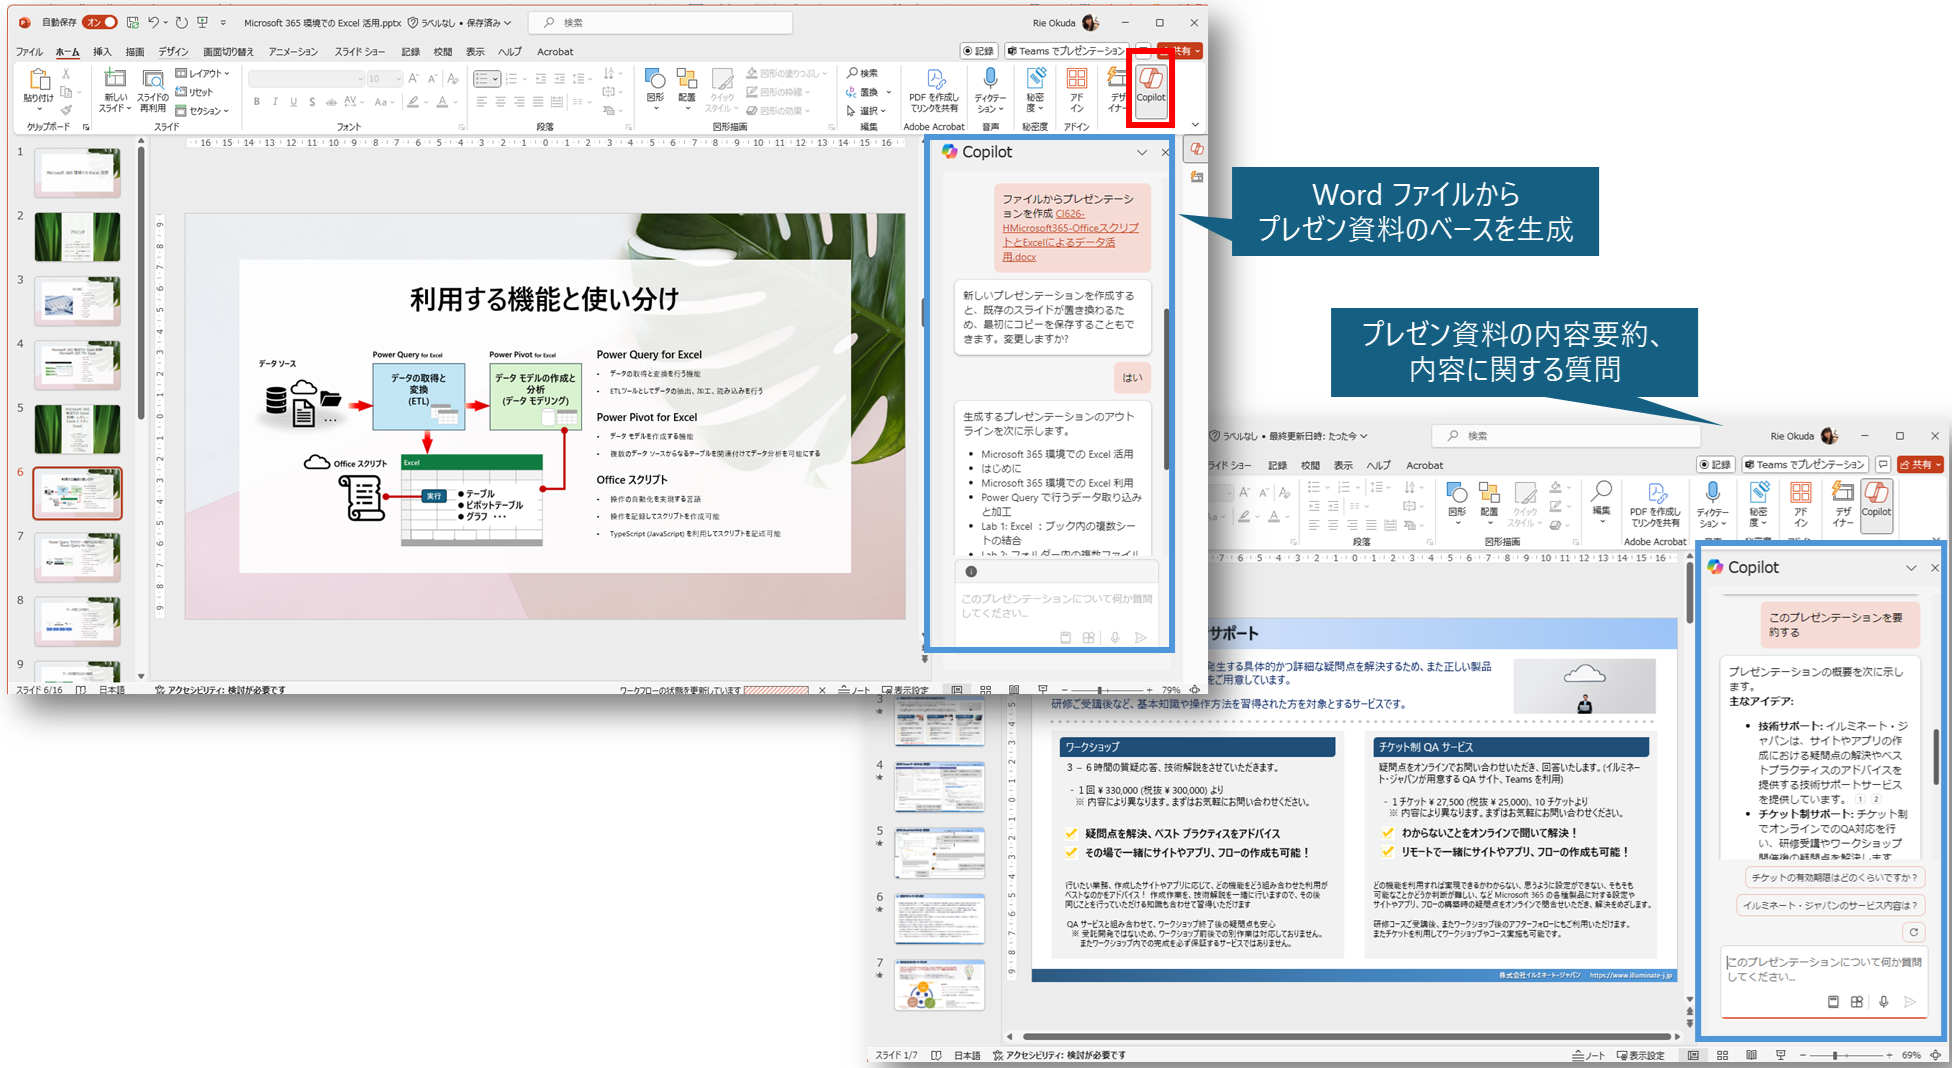Screen dimensions: 1952x1068
Task: Open the File (ファイル) tab
Action: 29,52
